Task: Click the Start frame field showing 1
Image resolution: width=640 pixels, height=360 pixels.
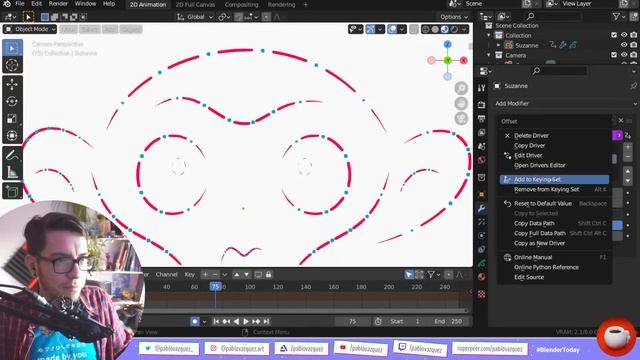Action: 404,322
